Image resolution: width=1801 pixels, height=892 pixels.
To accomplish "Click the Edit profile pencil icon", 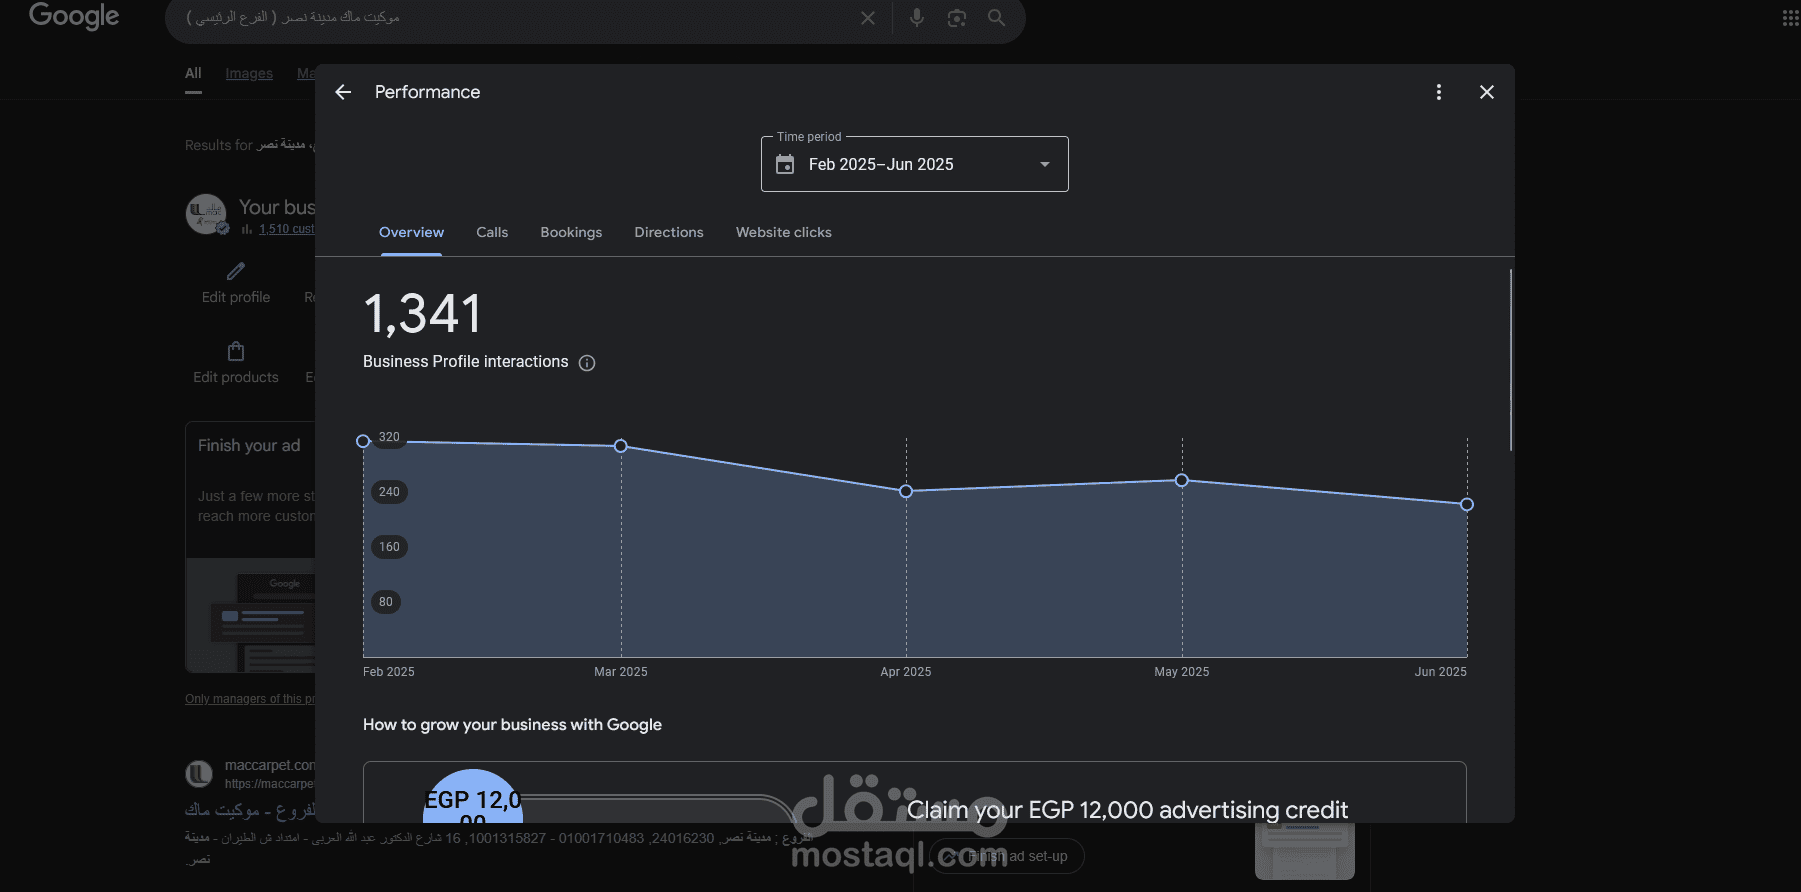I will tap(236, 271).
